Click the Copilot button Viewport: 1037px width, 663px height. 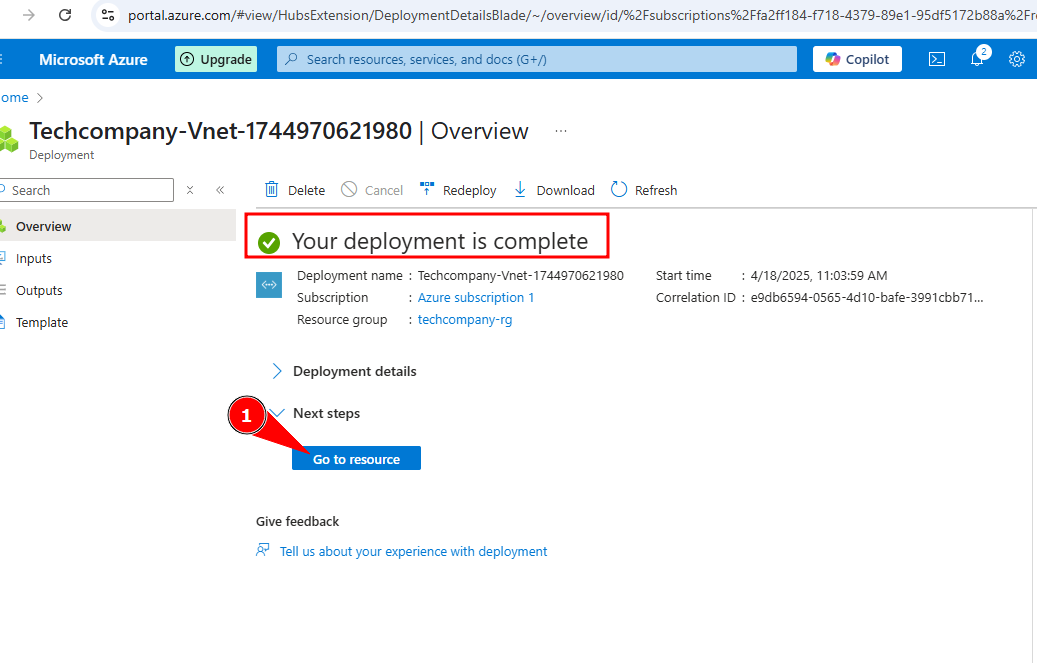tap(857, 59)
